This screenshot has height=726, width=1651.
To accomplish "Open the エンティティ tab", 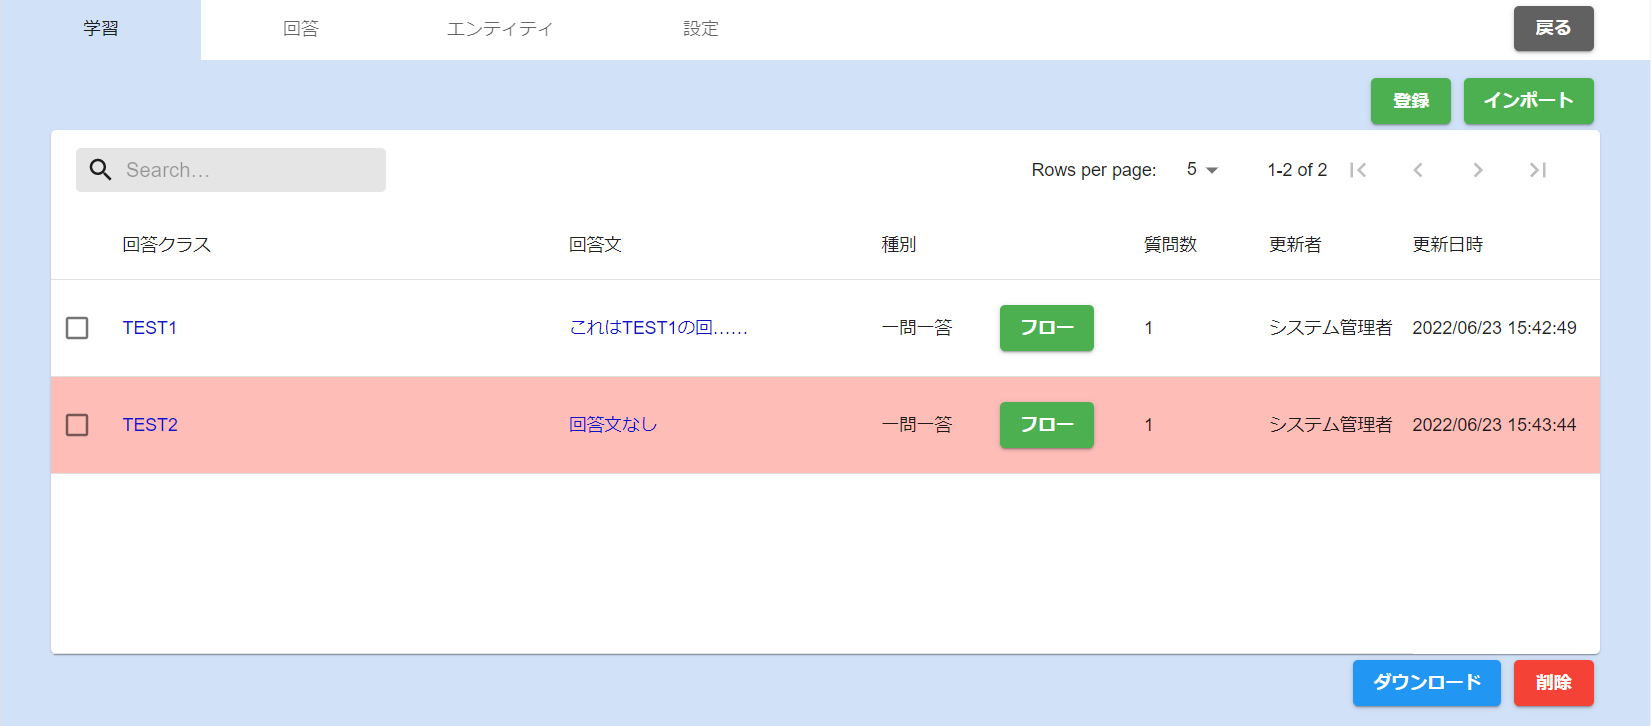I will click(x=500, y=29).
